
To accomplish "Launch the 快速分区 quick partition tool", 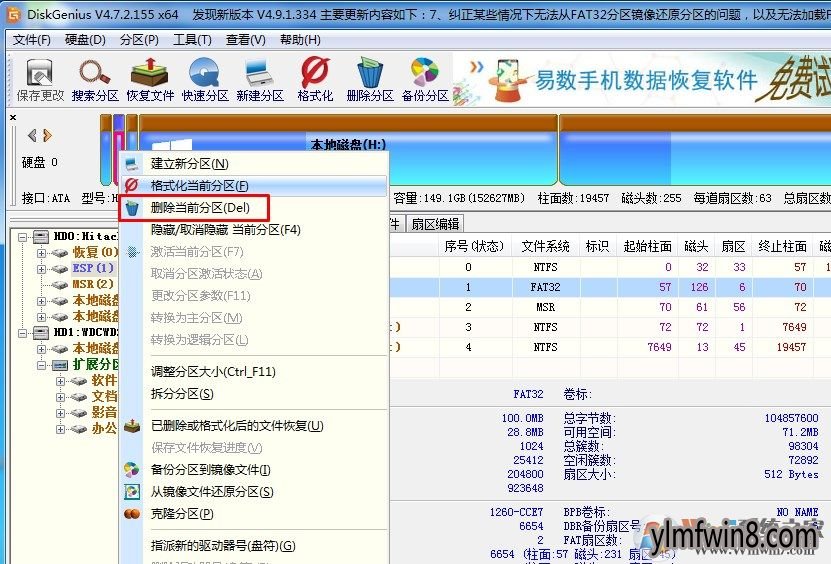I will pos(205,78).
